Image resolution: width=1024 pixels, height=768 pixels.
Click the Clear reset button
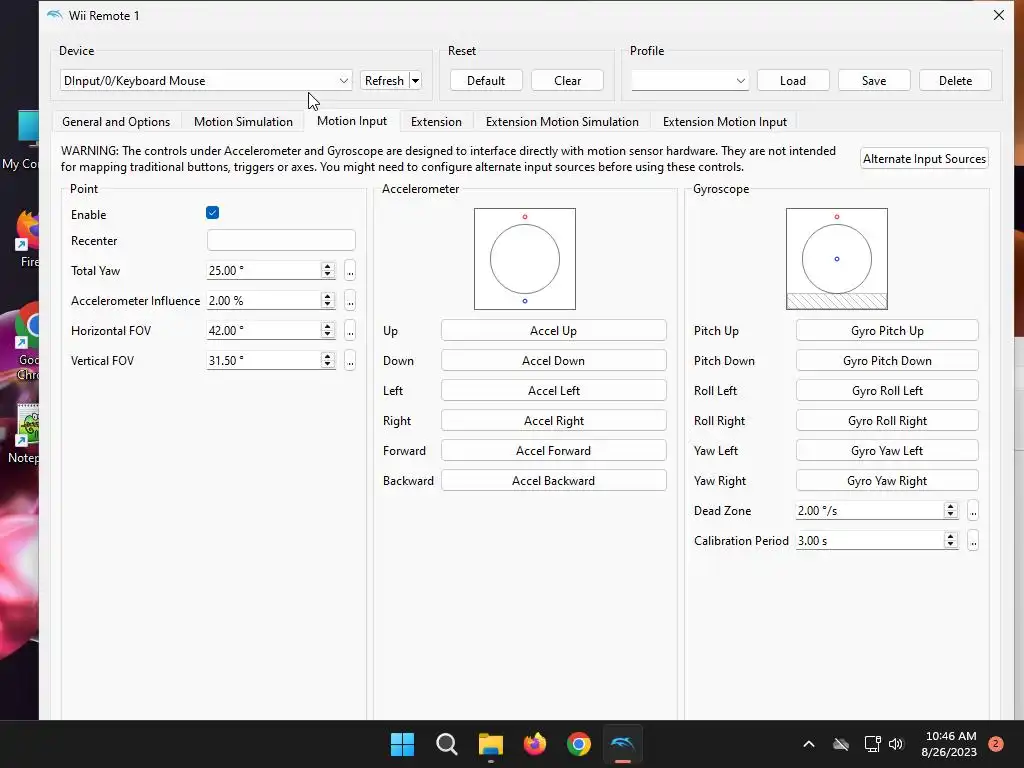point(568,80)
